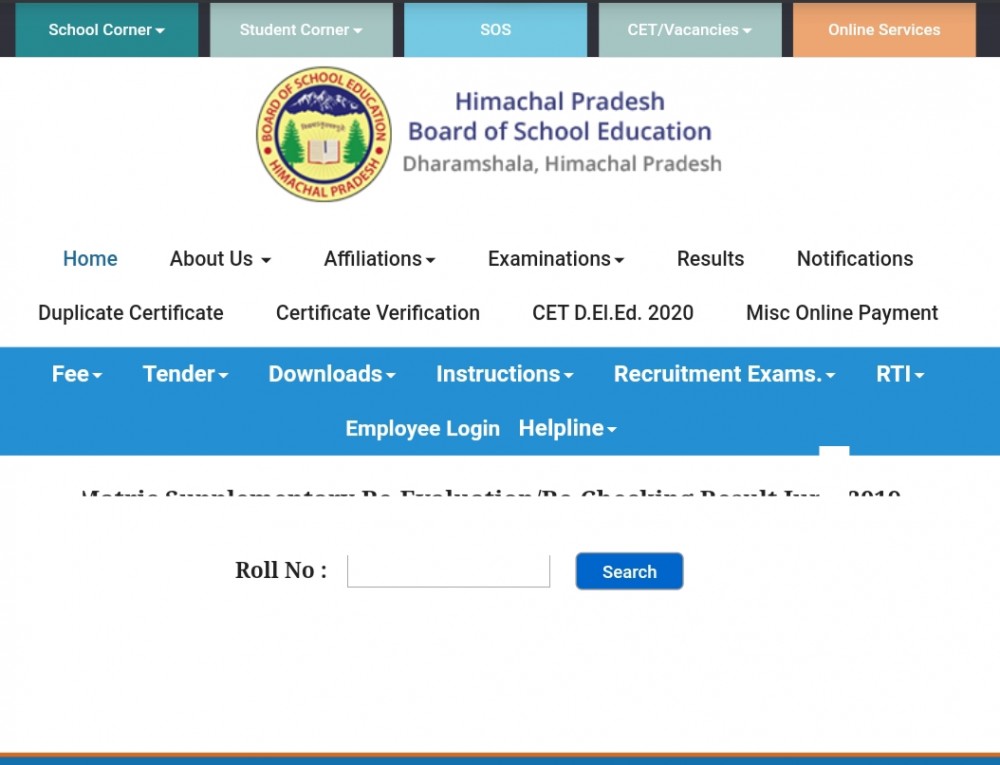Expand the Examinations menu
1000x765 pixels.
click(x=555, y=259)
